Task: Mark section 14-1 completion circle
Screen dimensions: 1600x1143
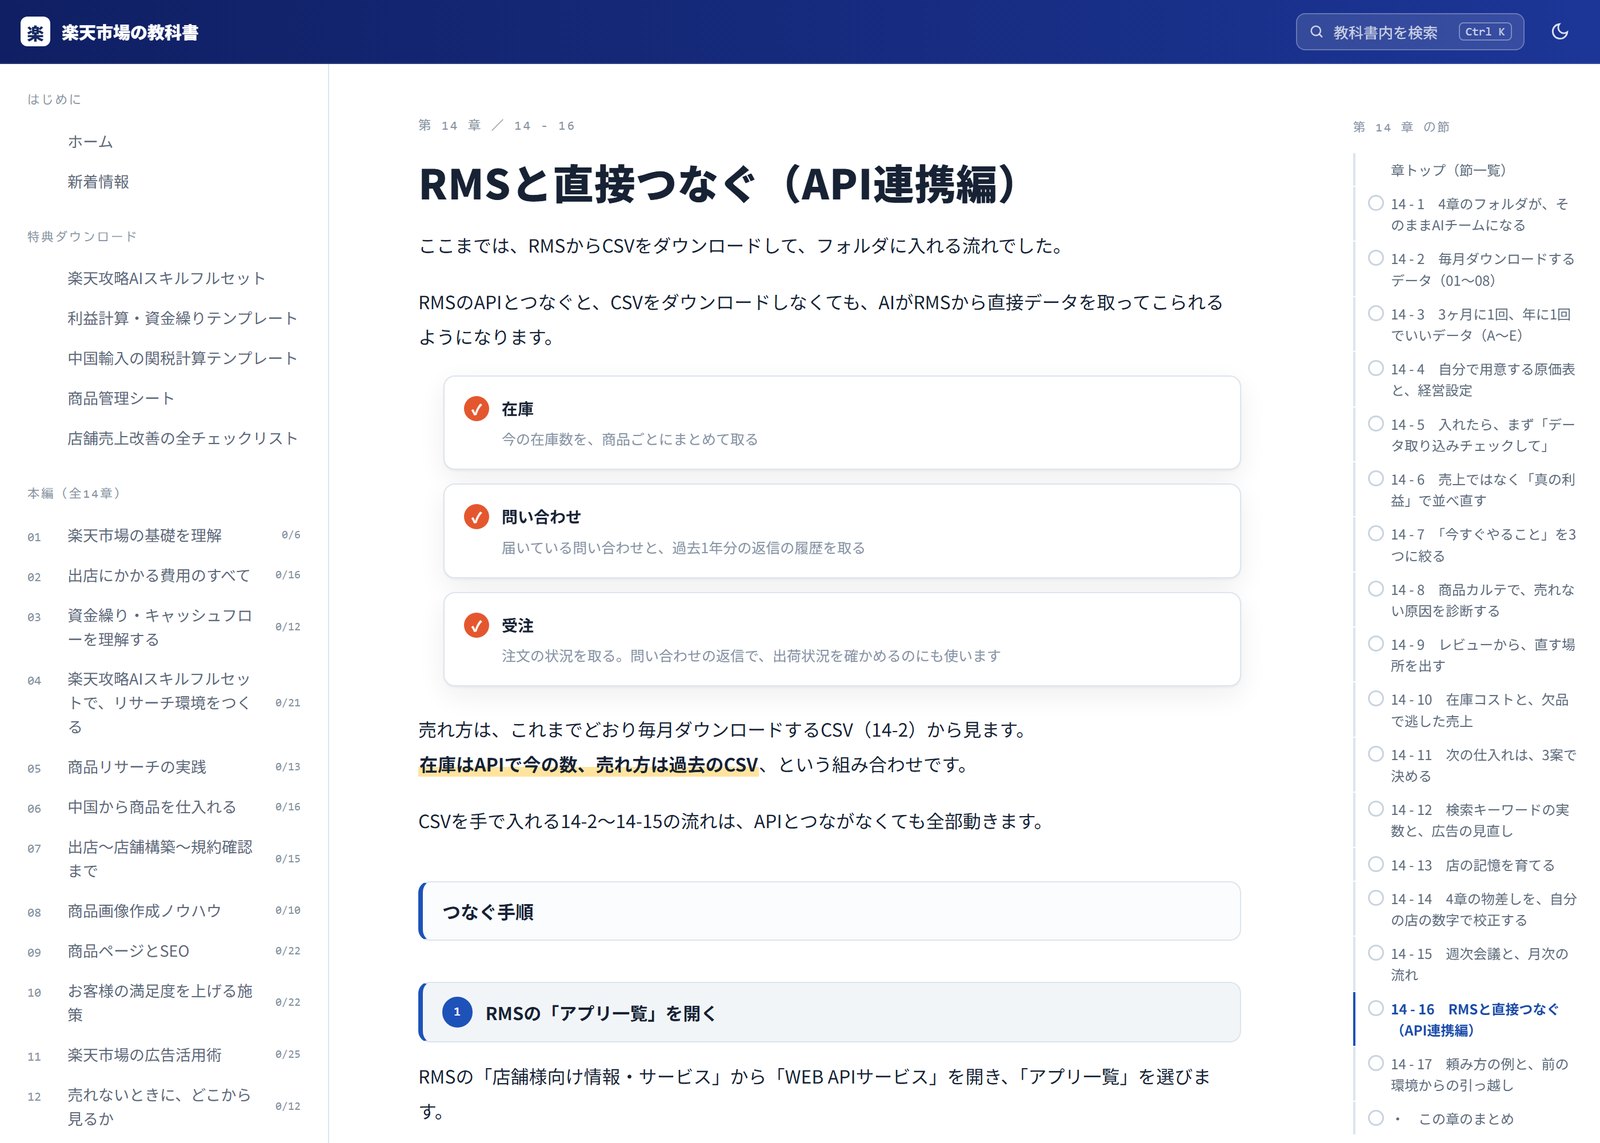Action: [1376, 203]
